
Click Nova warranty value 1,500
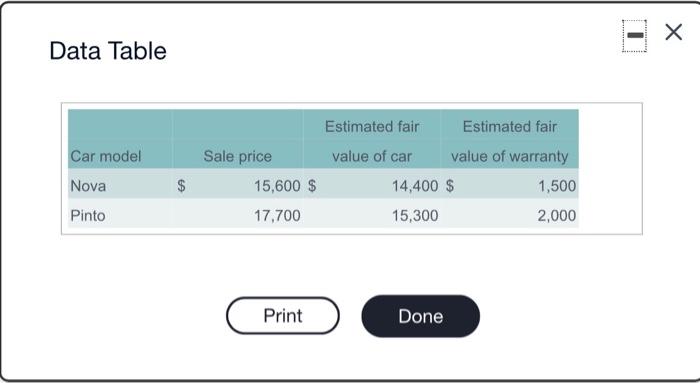[x=557, y=186]
